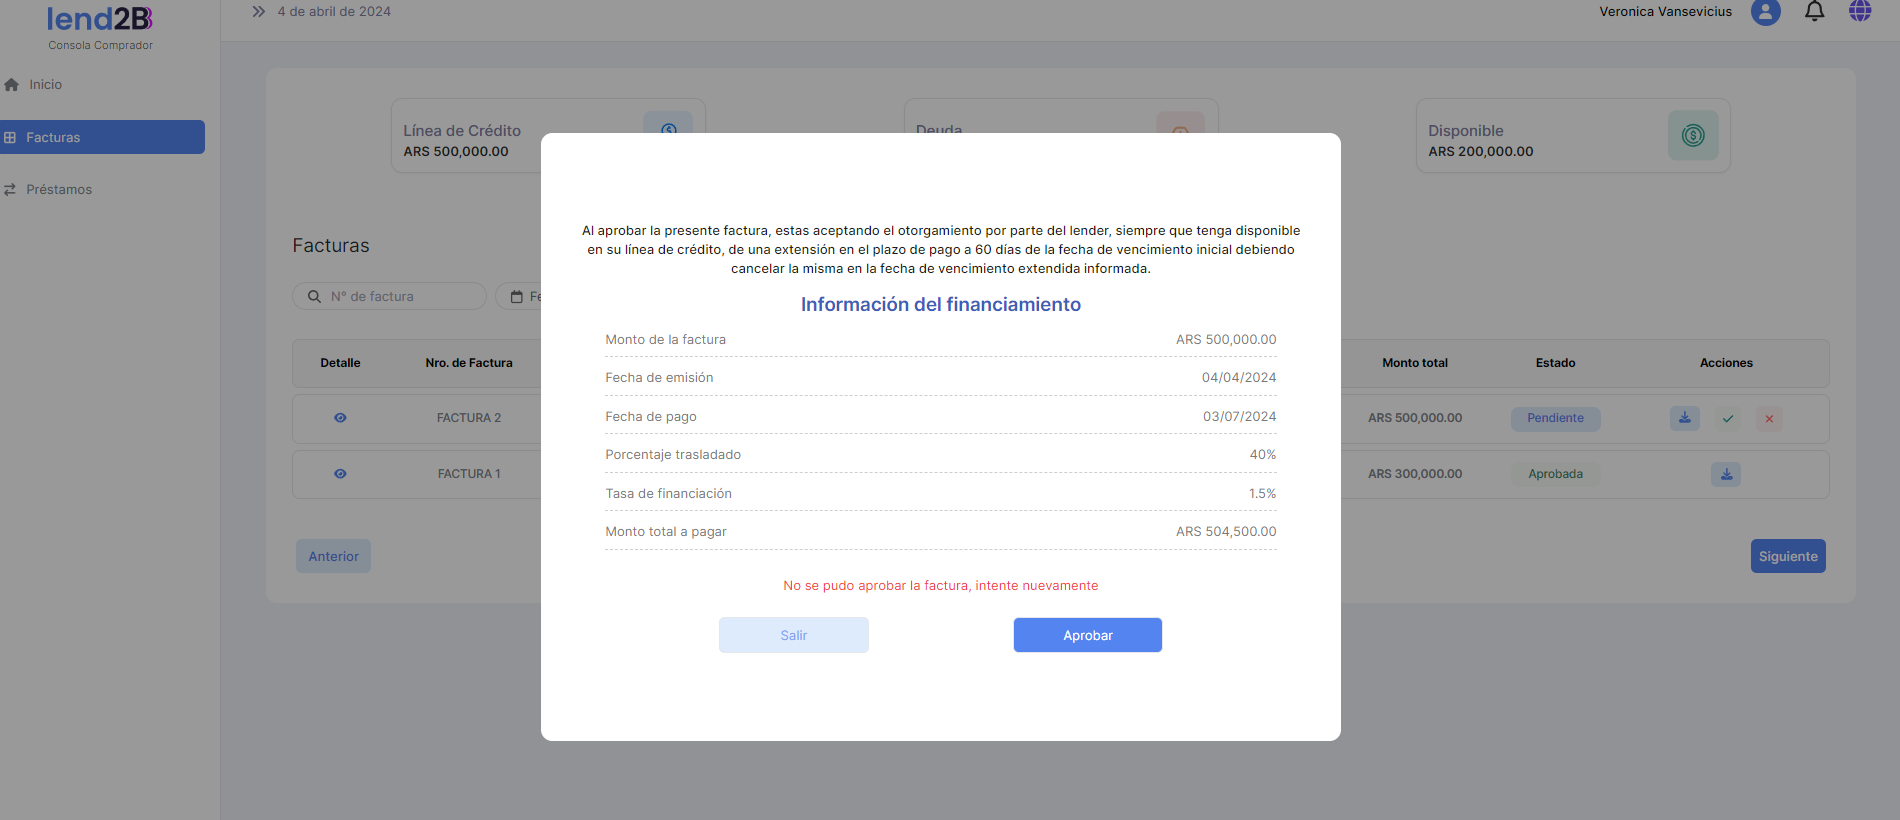Click the Aprobar button in the dialog

[1087, 635]
